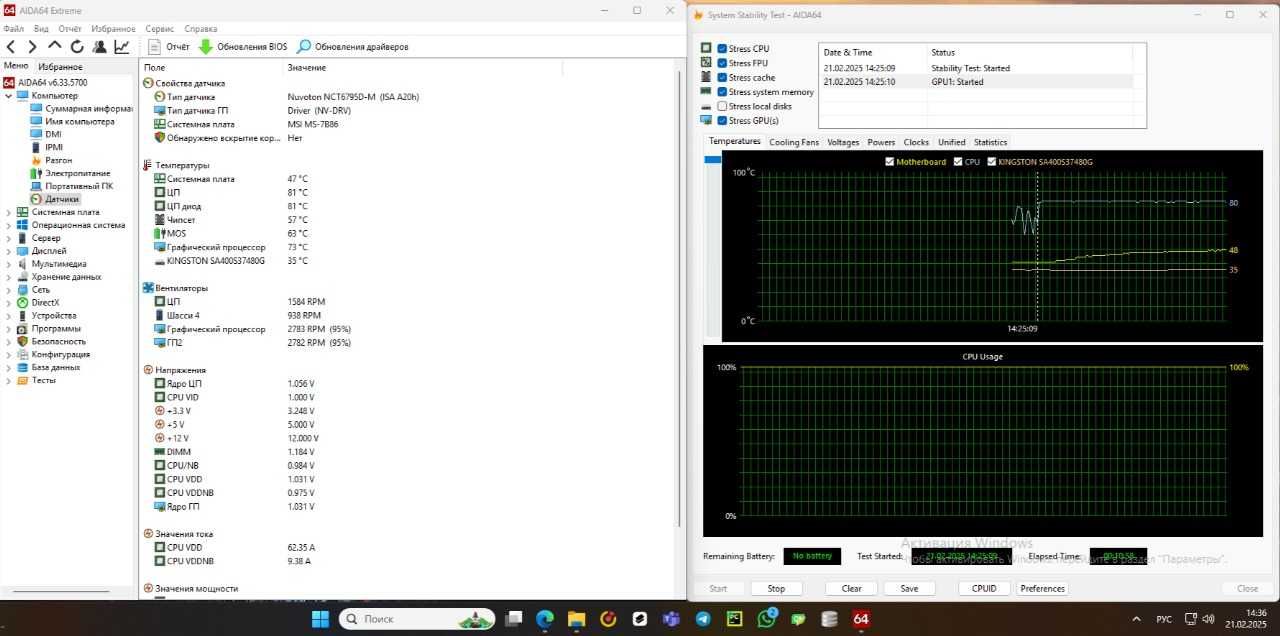Disable the Stress CPU checkbox
This screenshot has width=1280, height=636.
[722, 49]
